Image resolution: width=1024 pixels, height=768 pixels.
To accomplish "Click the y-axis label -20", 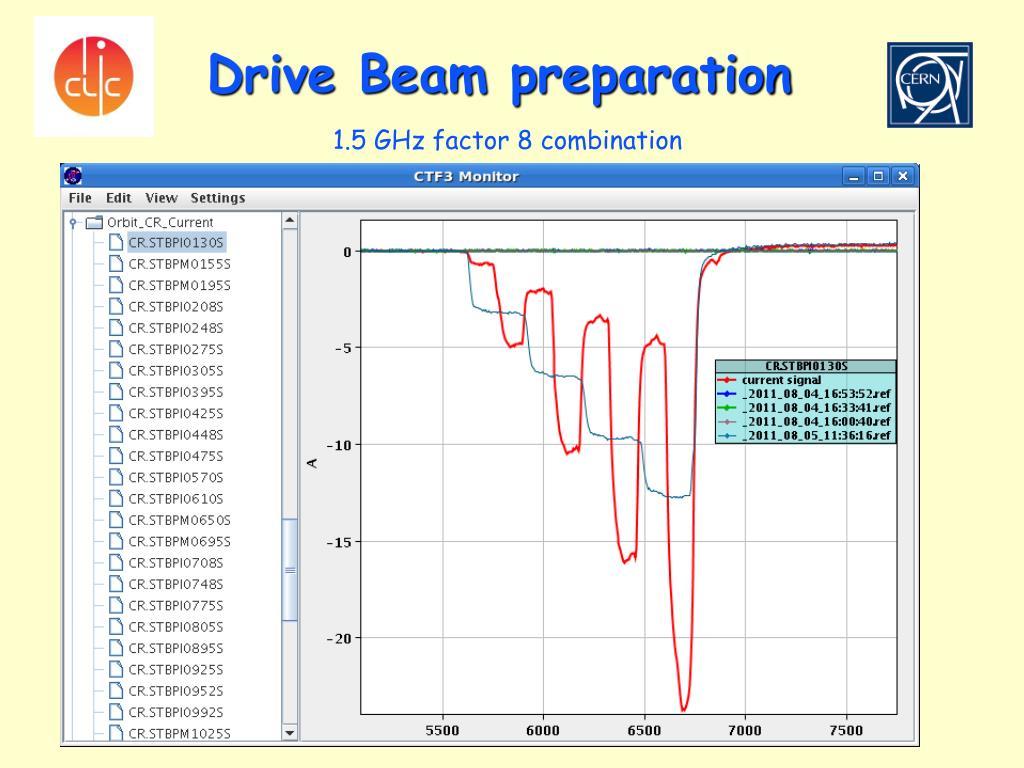I will click(x=339, y=639).
